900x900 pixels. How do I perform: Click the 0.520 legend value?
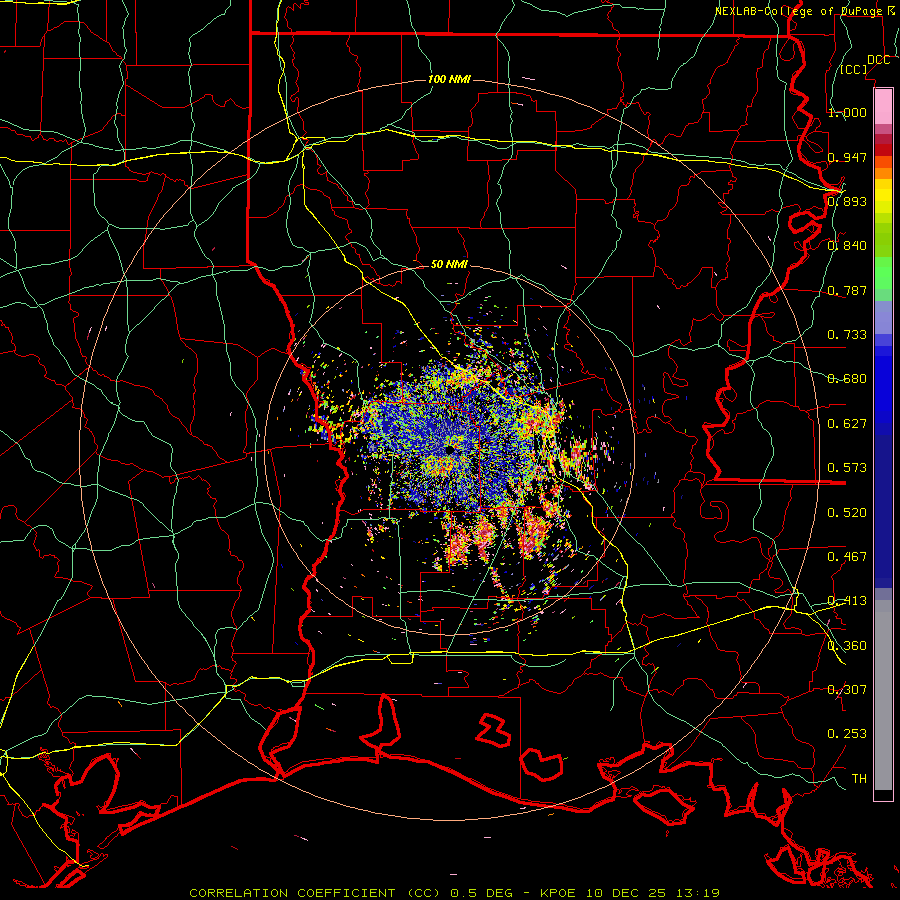pos(847,513)
